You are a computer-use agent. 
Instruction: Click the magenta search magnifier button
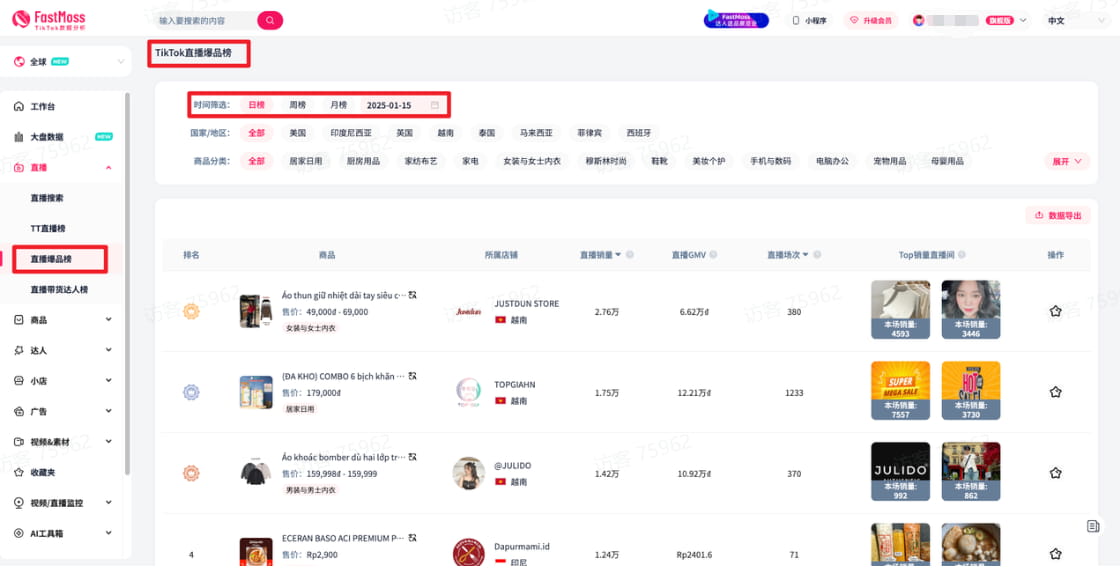click(x=269, y=20)
